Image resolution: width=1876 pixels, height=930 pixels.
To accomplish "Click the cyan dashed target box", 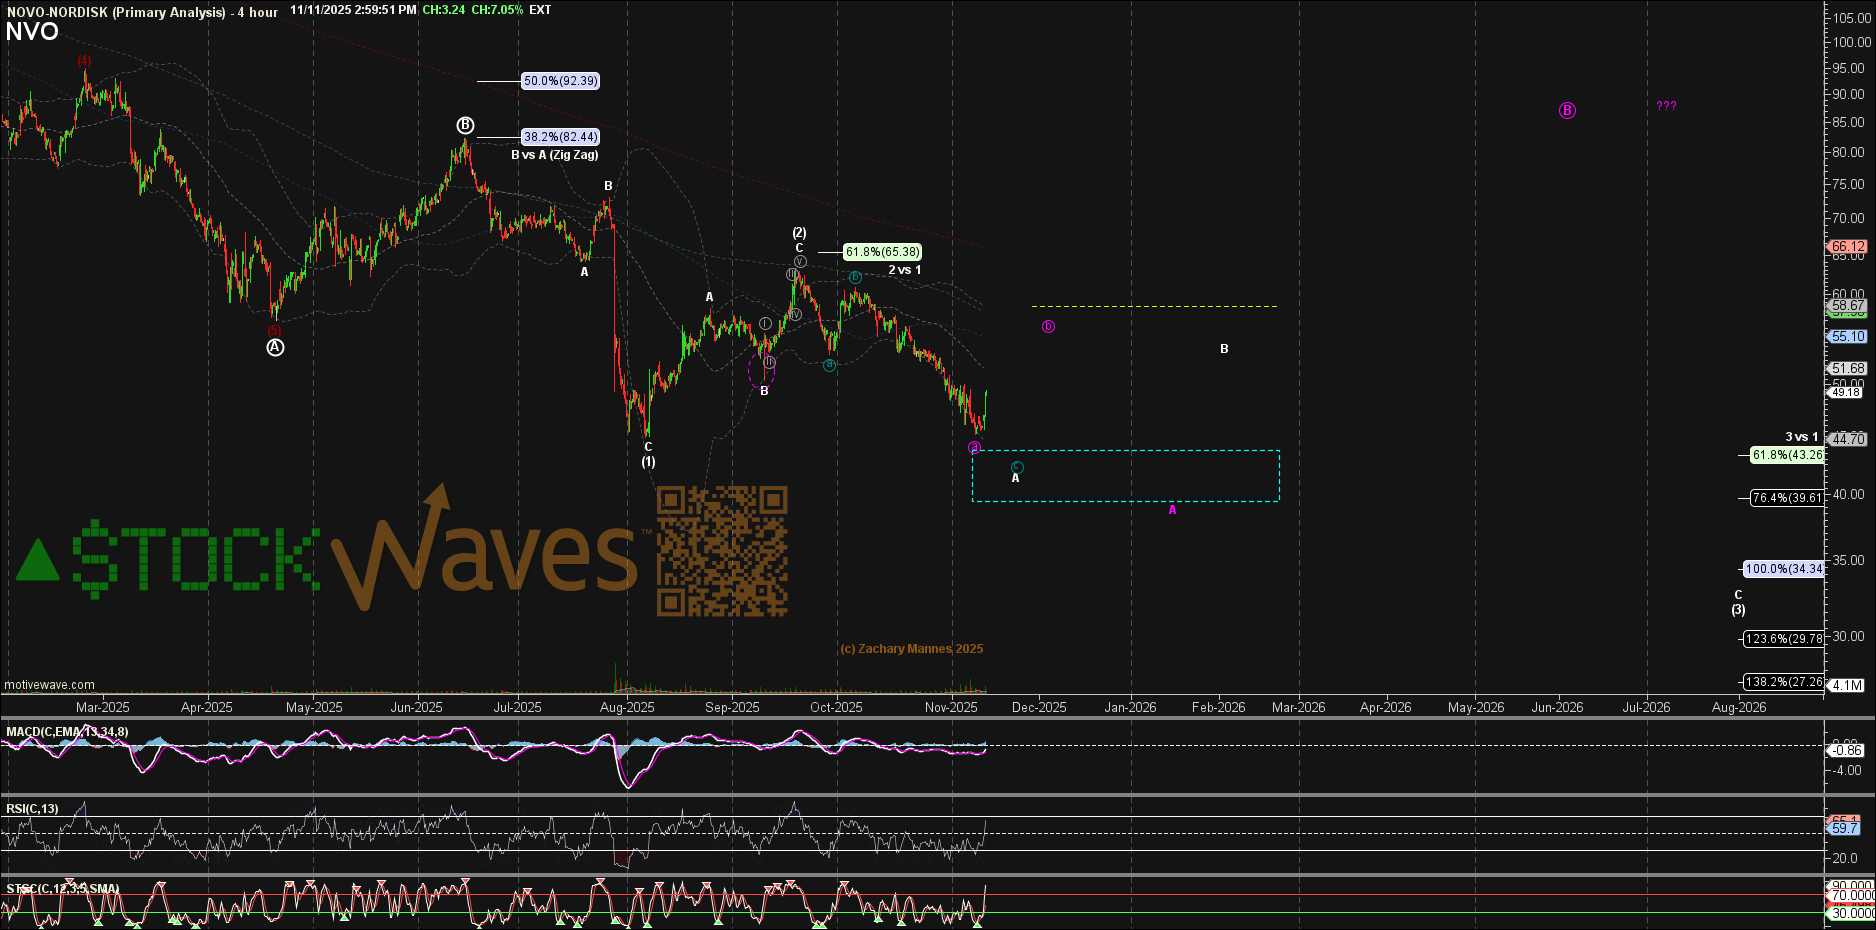I will (x=1125, y=476).
